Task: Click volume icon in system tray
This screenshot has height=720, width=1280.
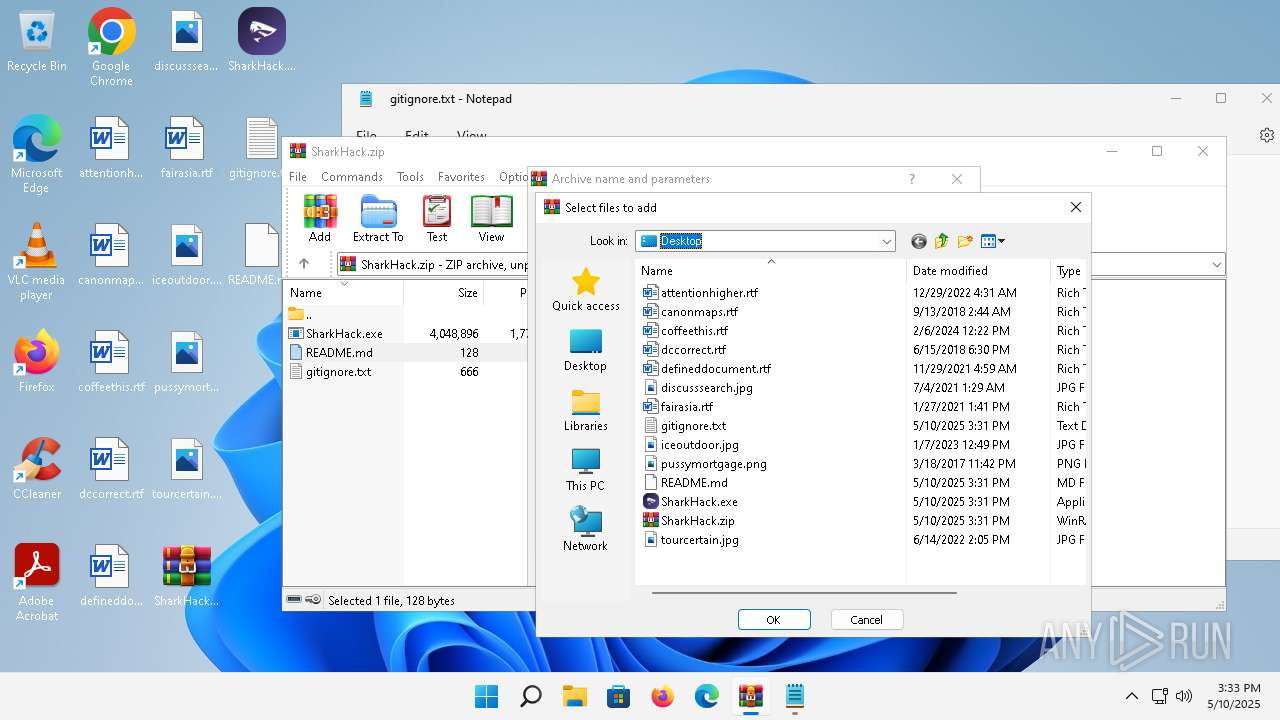Action: 1184,696
